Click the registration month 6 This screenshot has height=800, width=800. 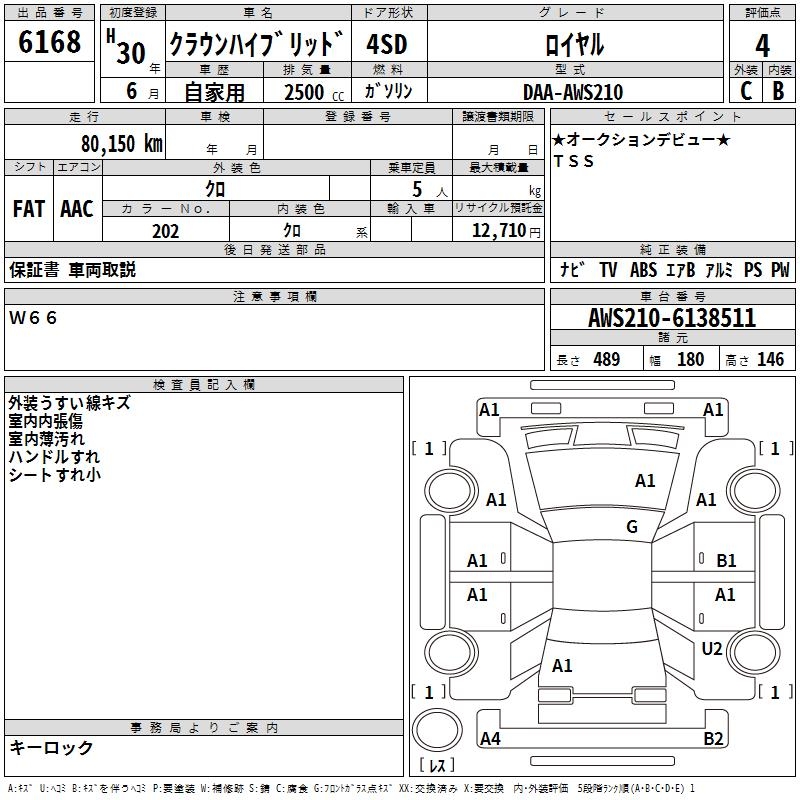click(x=132, y=91)
